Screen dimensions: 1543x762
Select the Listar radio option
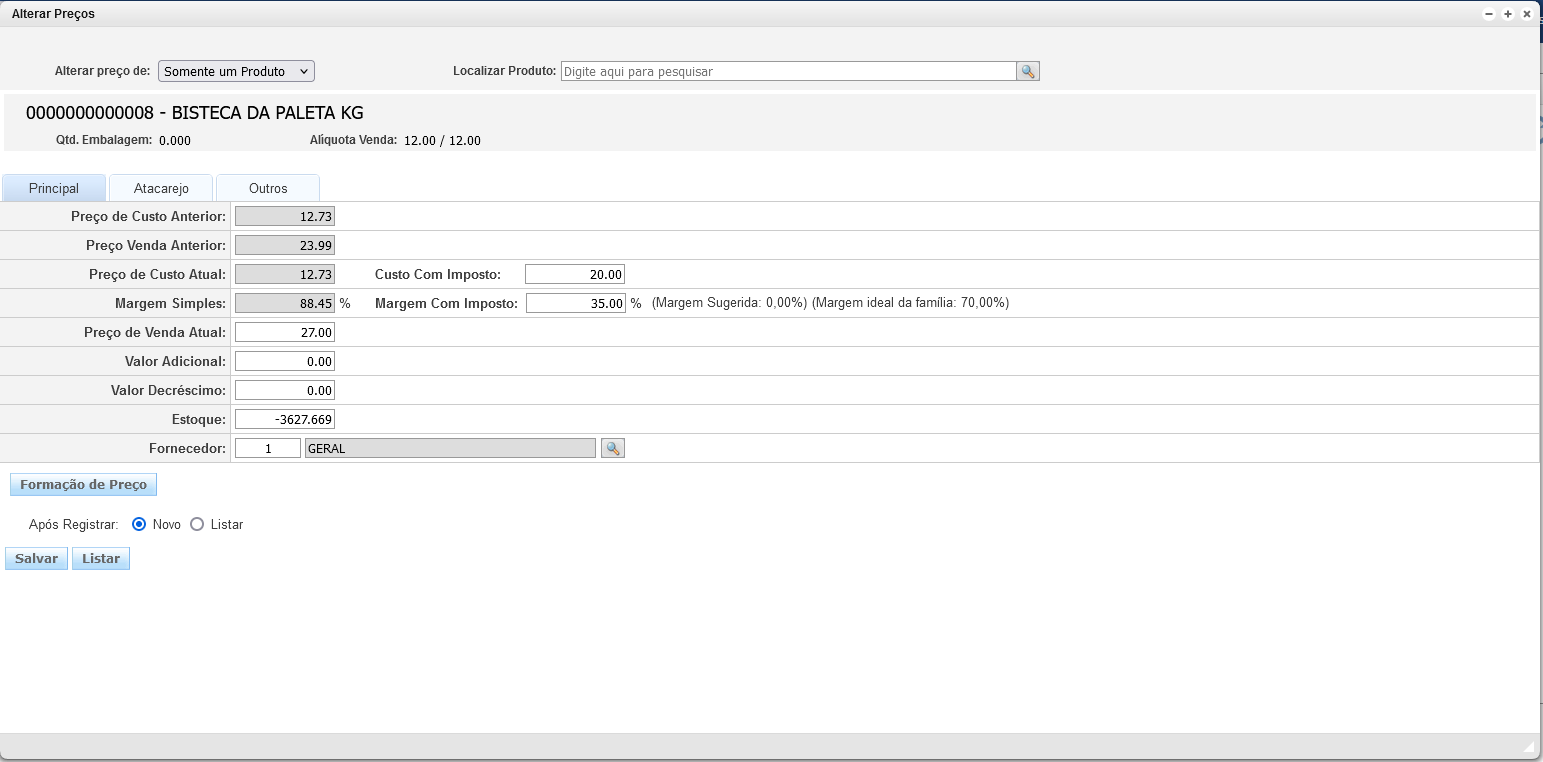coord(197,524)
